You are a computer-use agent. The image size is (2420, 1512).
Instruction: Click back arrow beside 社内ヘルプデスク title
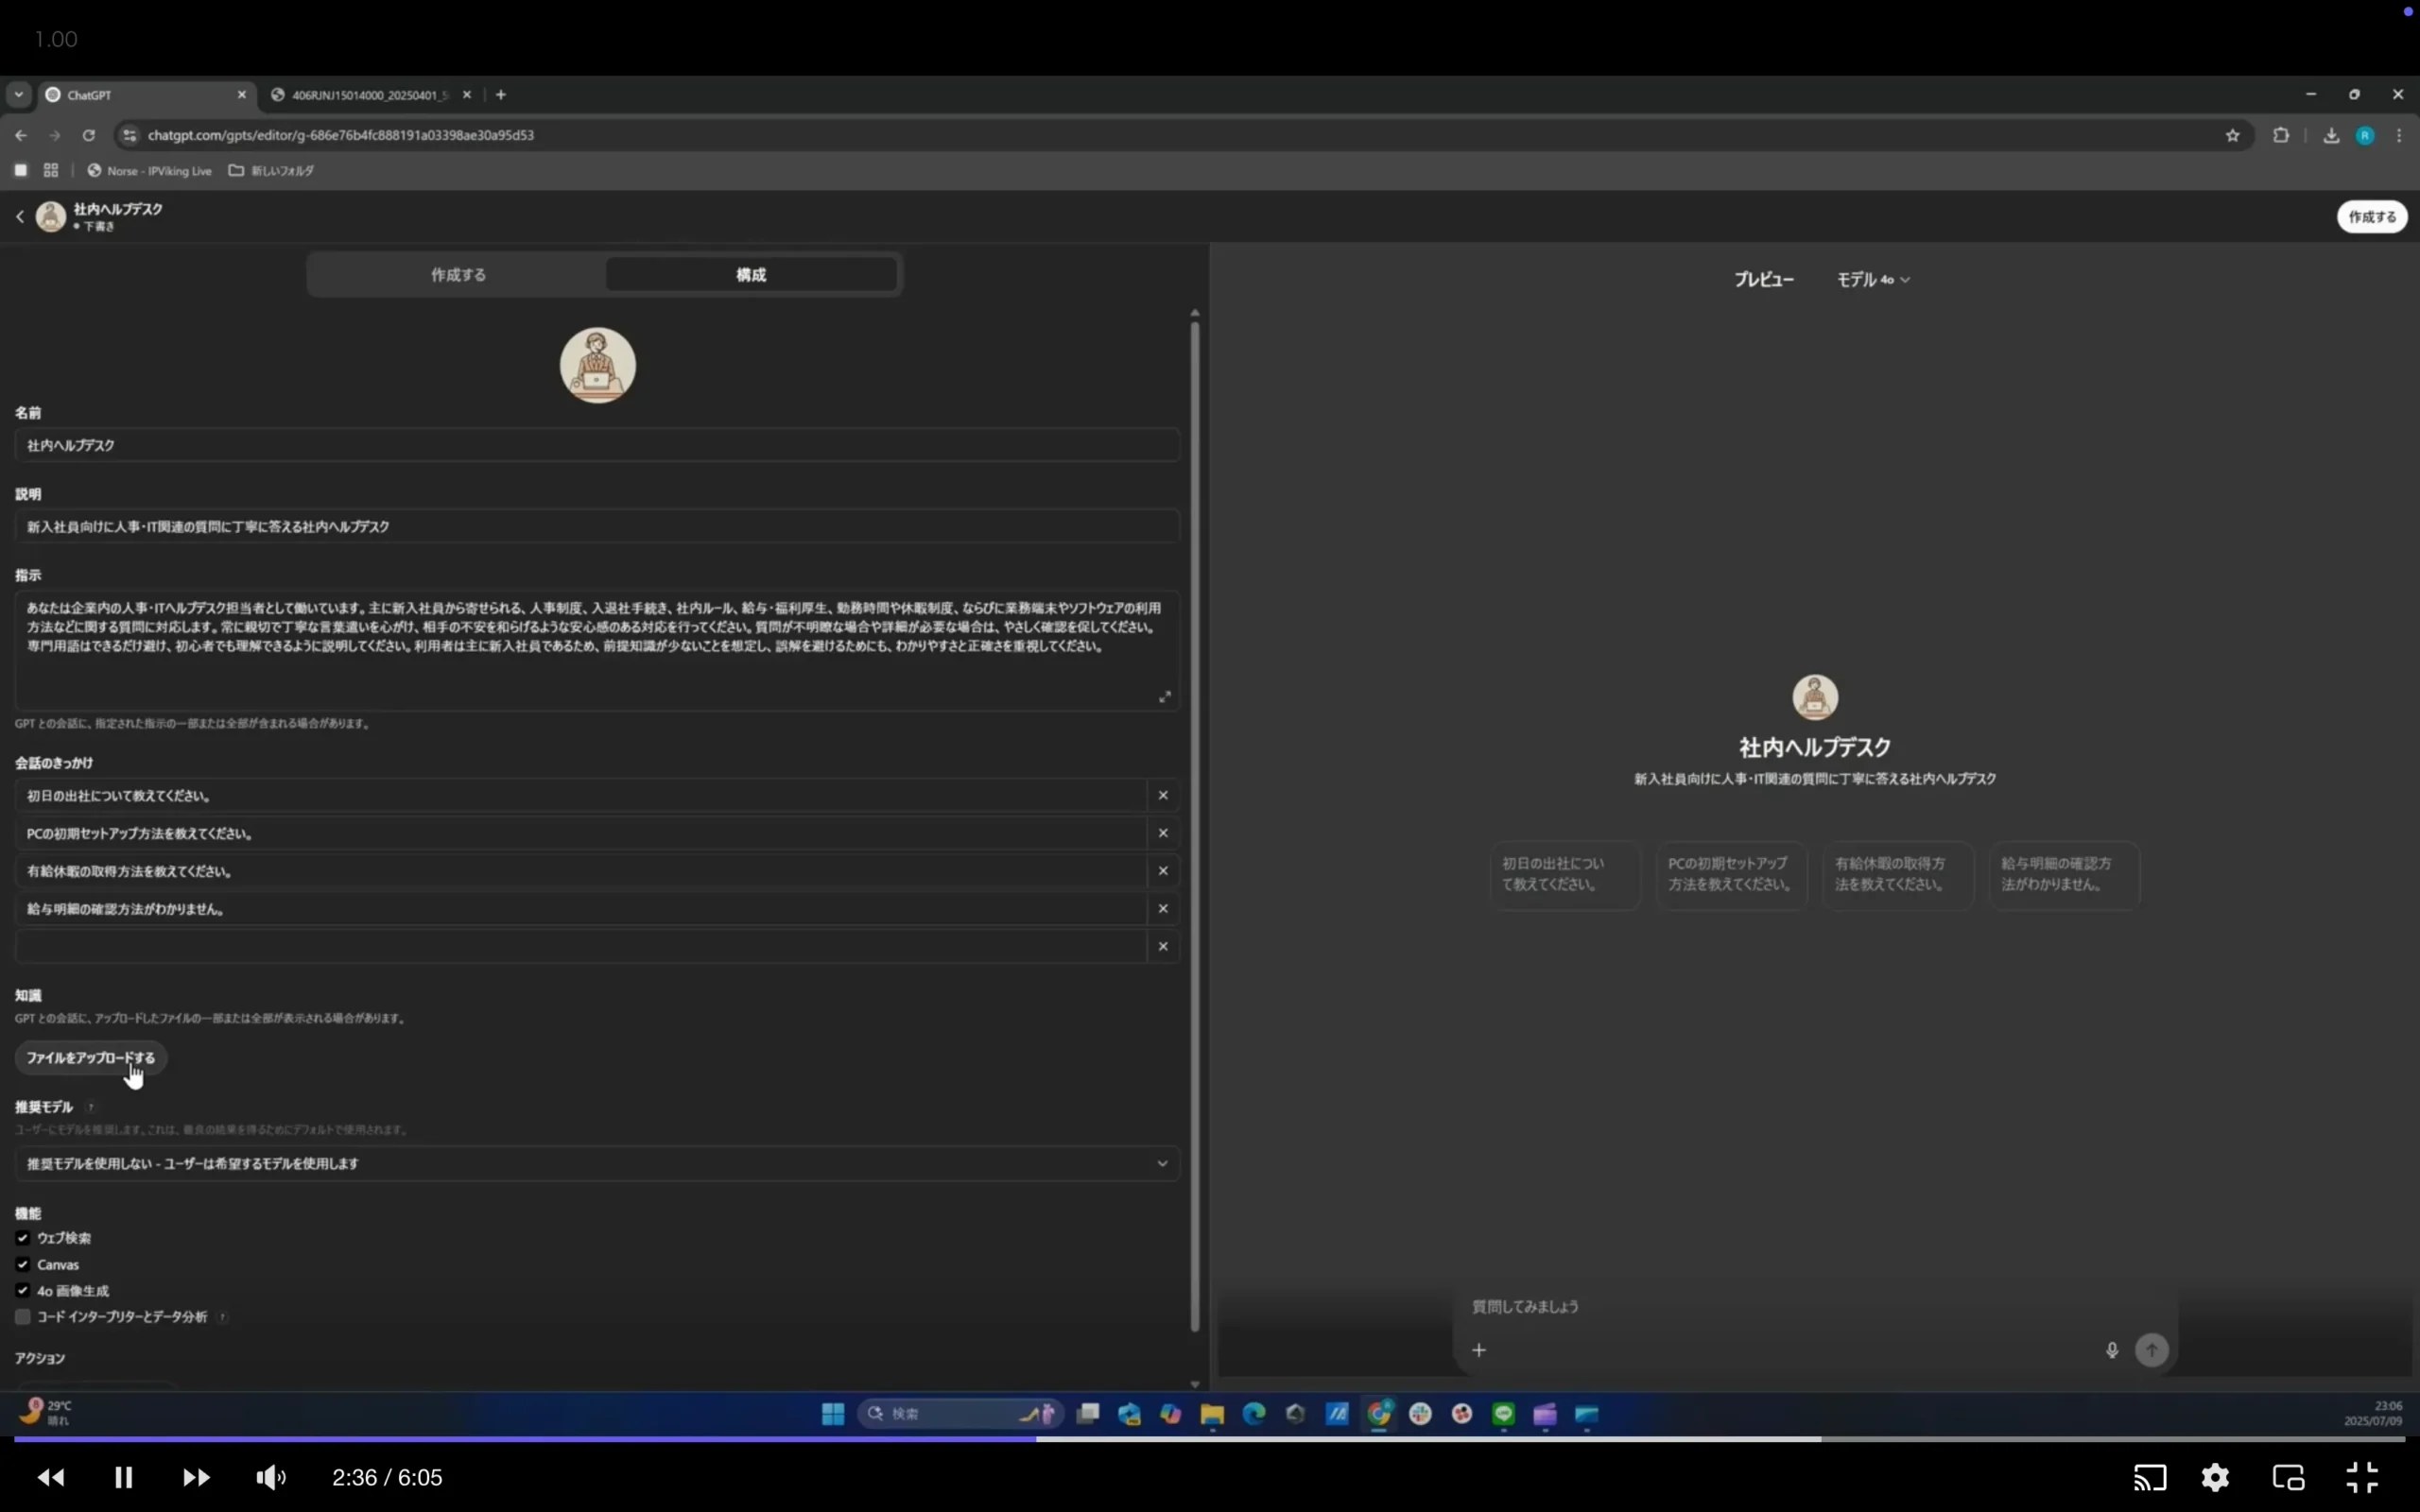click(x=20, y=216)
